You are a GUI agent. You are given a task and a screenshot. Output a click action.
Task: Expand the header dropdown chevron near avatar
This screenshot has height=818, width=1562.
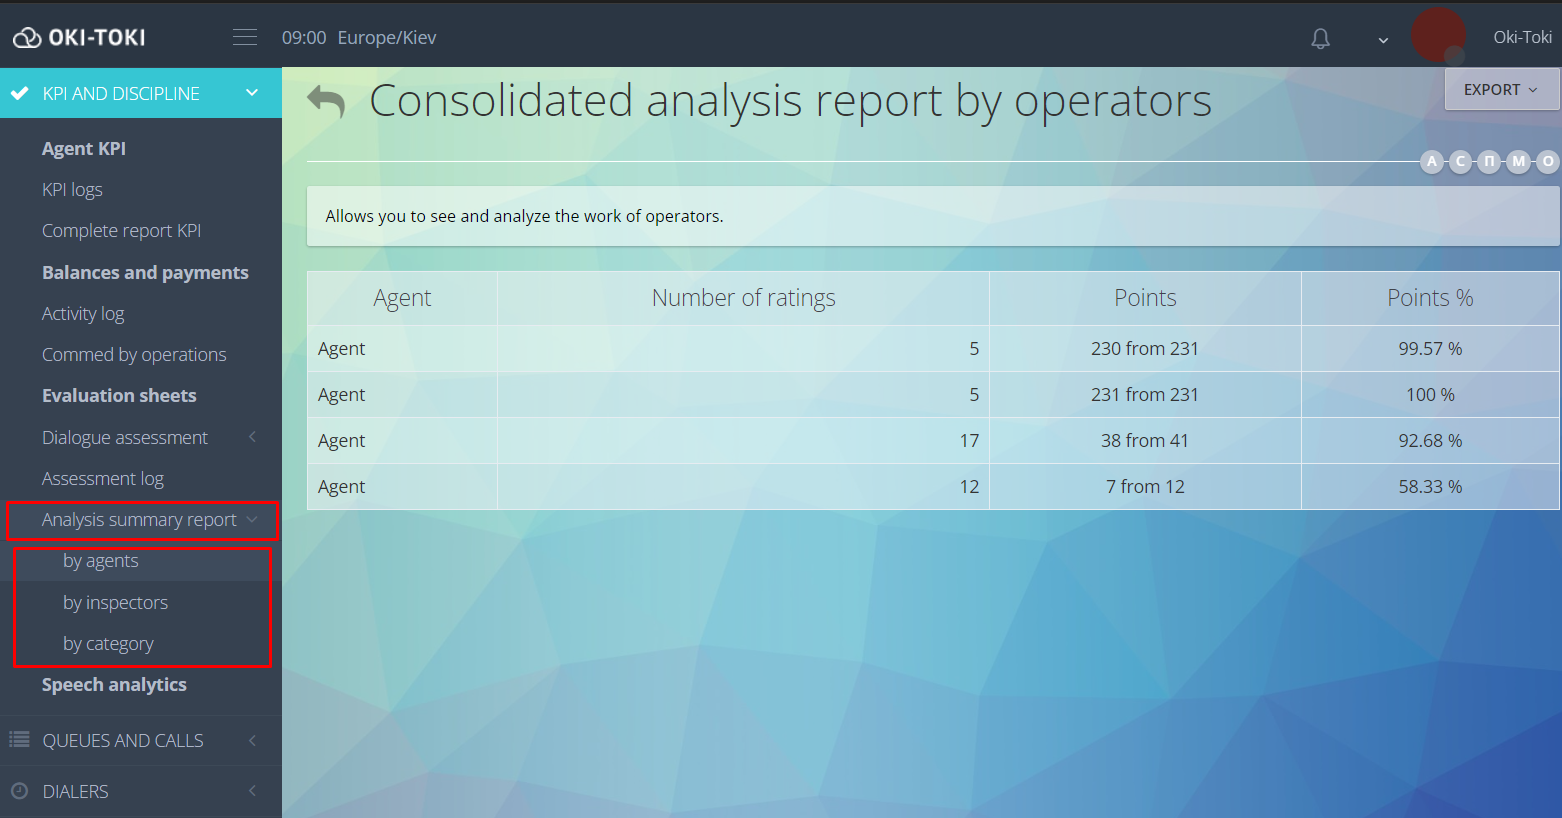1383,40
